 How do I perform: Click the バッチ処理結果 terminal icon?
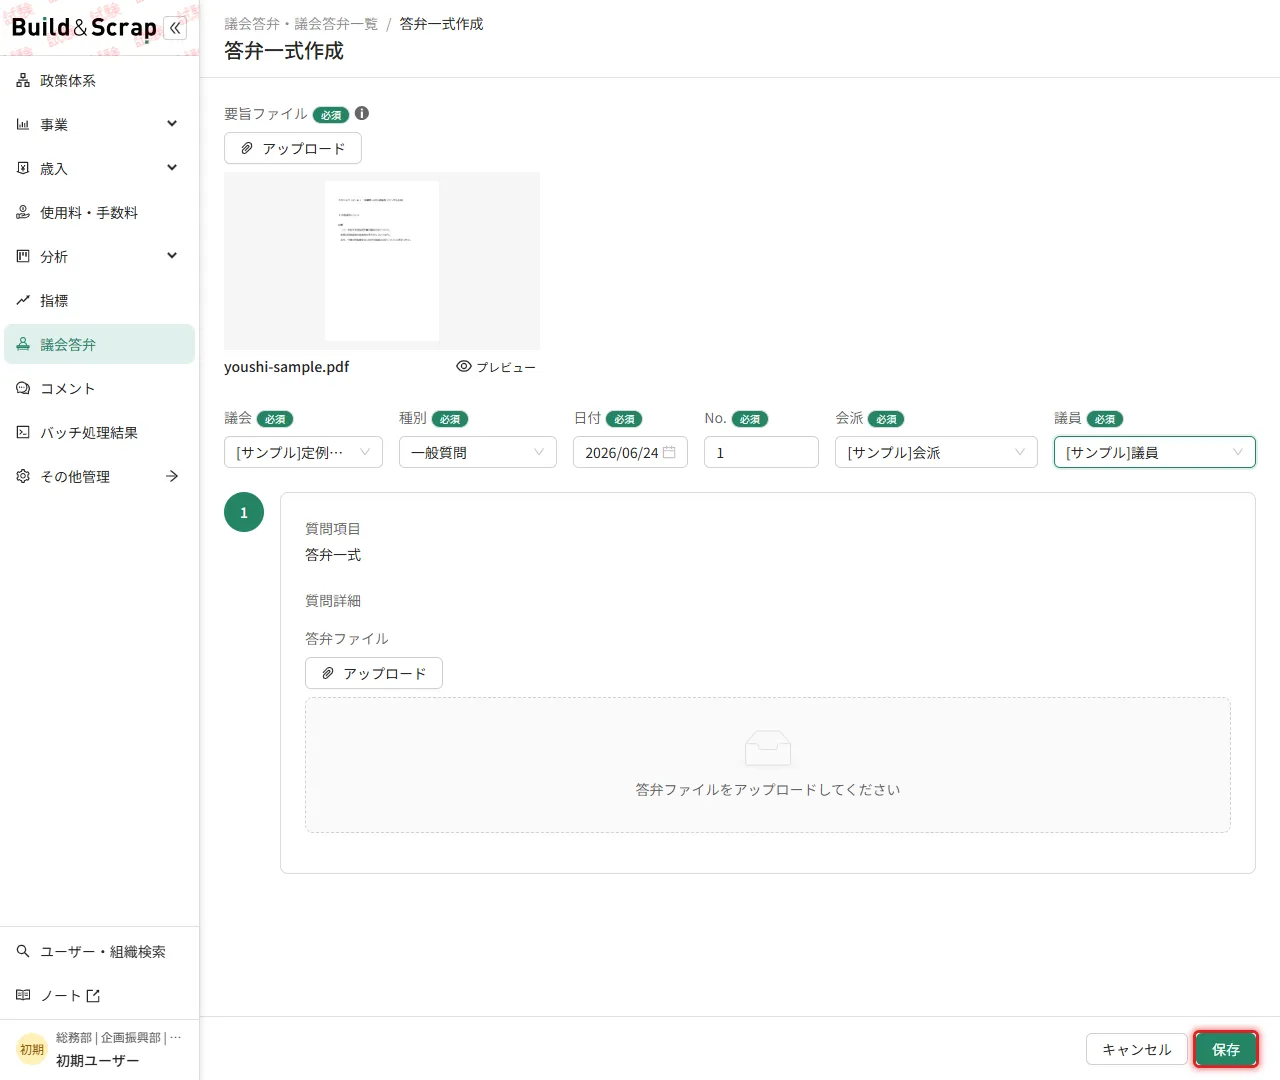[x=23, y=432]
